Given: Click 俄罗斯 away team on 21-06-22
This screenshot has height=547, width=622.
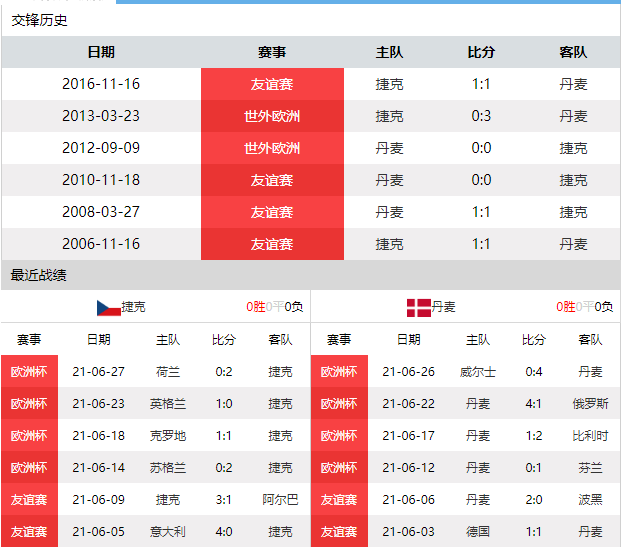Looking at the screenshot, I should (x=590, y=404).
